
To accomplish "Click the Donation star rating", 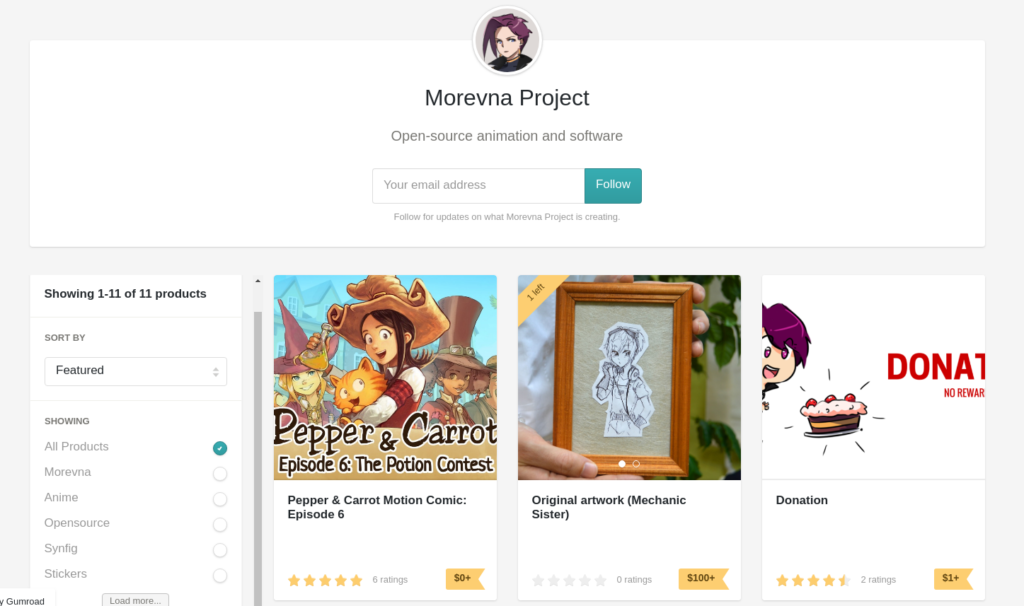I will point(813,580).
